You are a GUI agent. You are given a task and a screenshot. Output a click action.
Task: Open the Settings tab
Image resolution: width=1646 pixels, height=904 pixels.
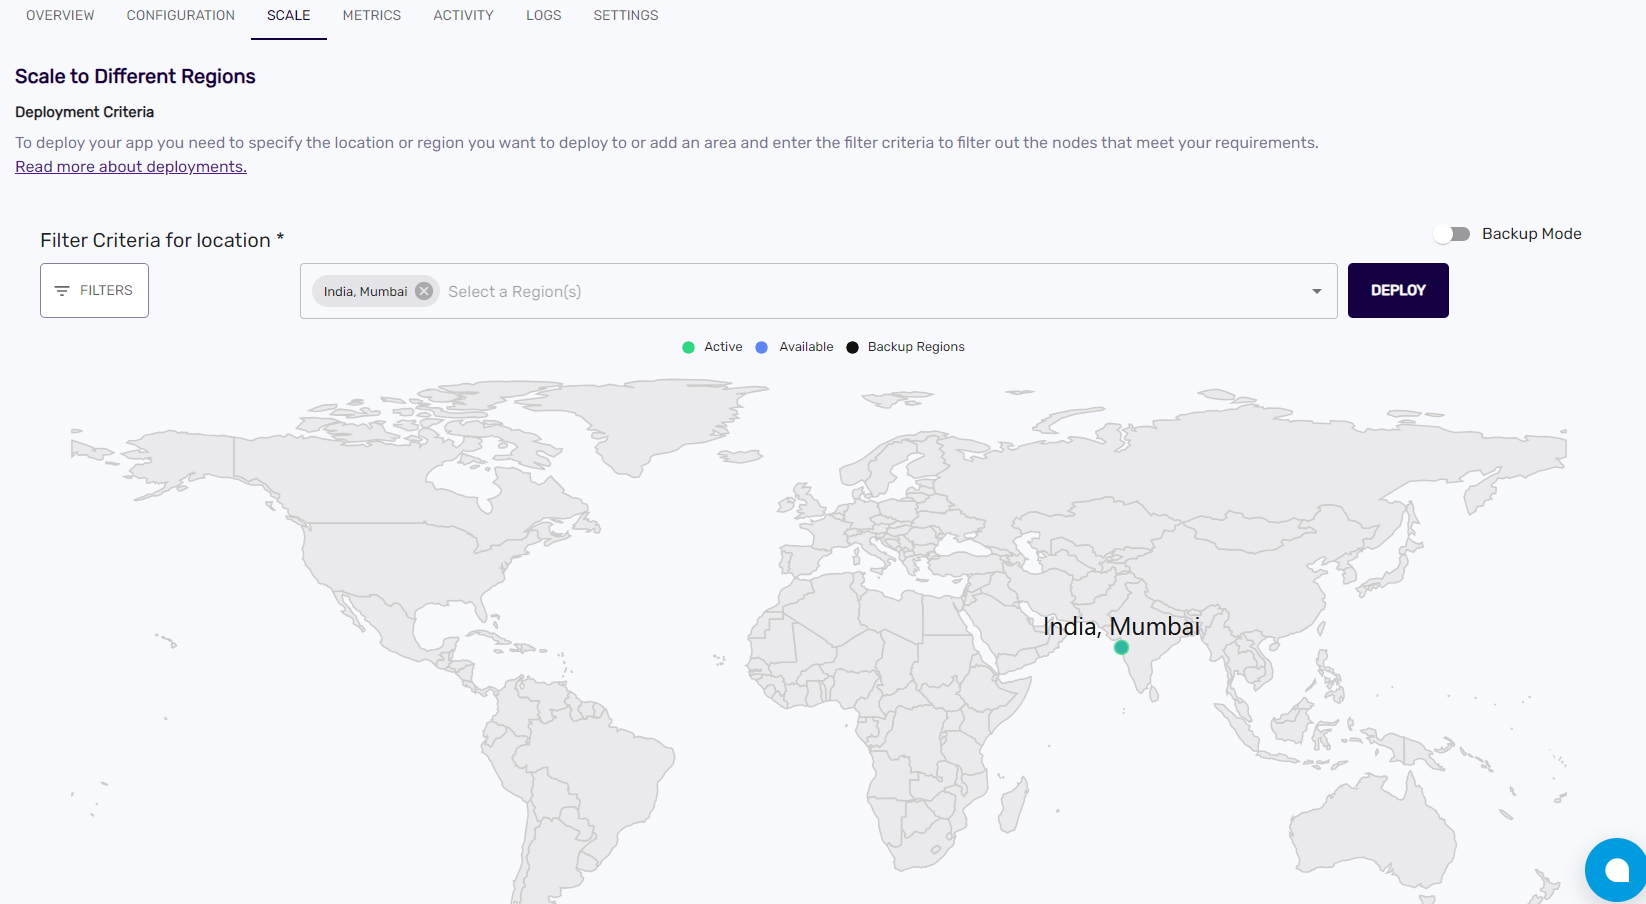[x=625, y=16]
